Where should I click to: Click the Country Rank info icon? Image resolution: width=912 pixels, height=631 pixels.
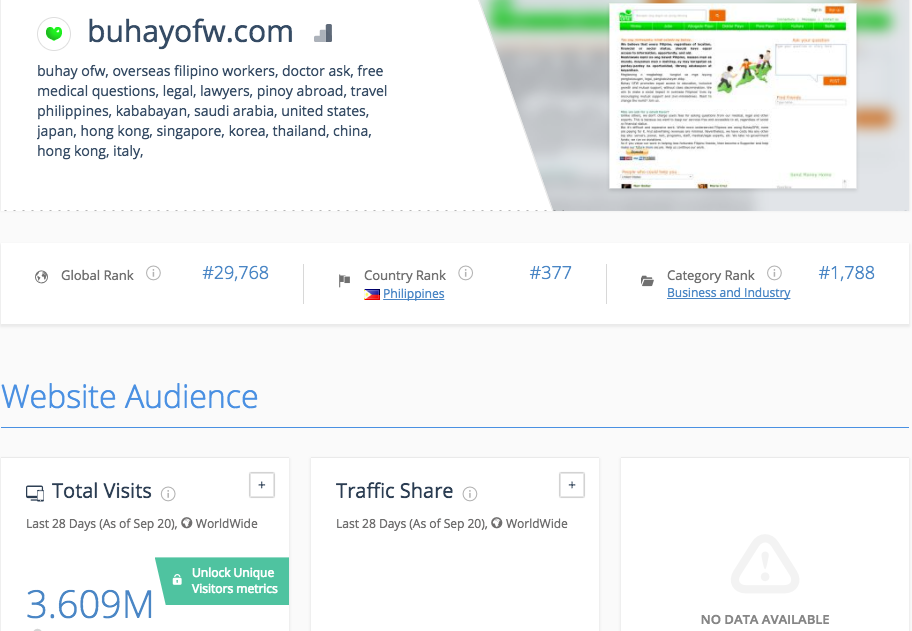(x=465, y=273)
